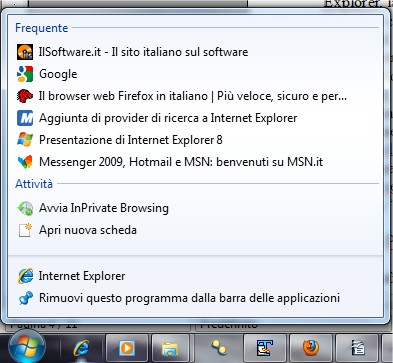
Task: Click the MSN butterfly favicon
Action: point(25,162)
